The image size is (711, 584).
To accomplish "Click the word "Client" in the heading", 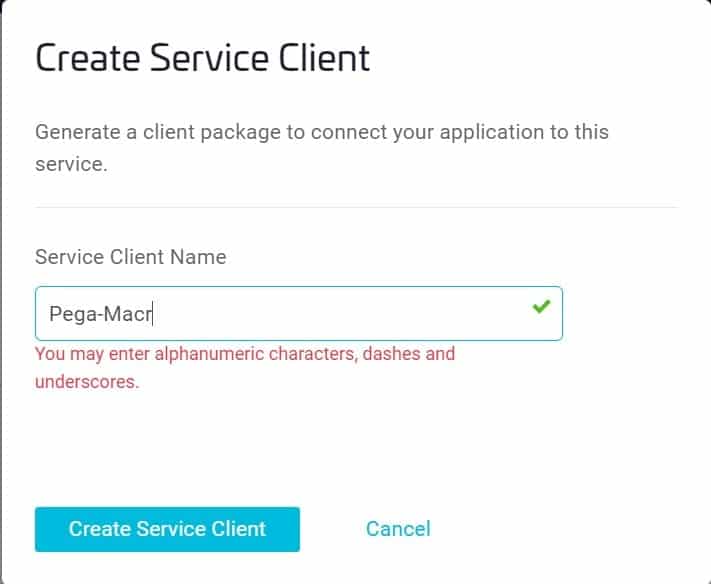I will pyautogui.click(x=323, y=58).
